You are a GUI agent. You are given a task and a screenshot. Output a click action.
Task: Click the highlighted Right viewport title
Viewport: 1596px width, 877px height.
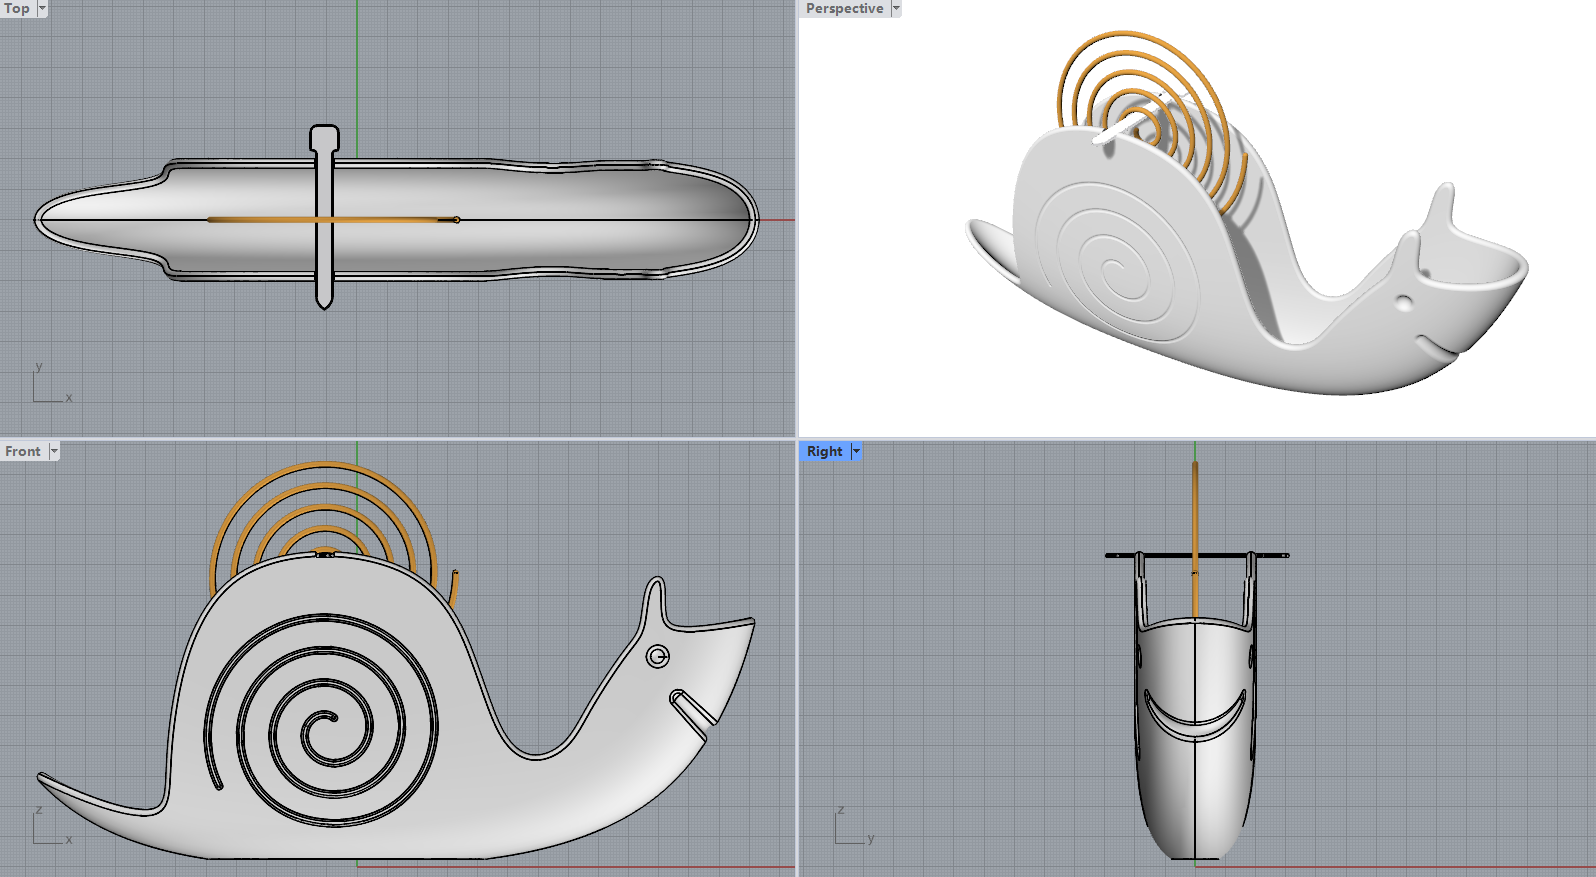(824, 451)
